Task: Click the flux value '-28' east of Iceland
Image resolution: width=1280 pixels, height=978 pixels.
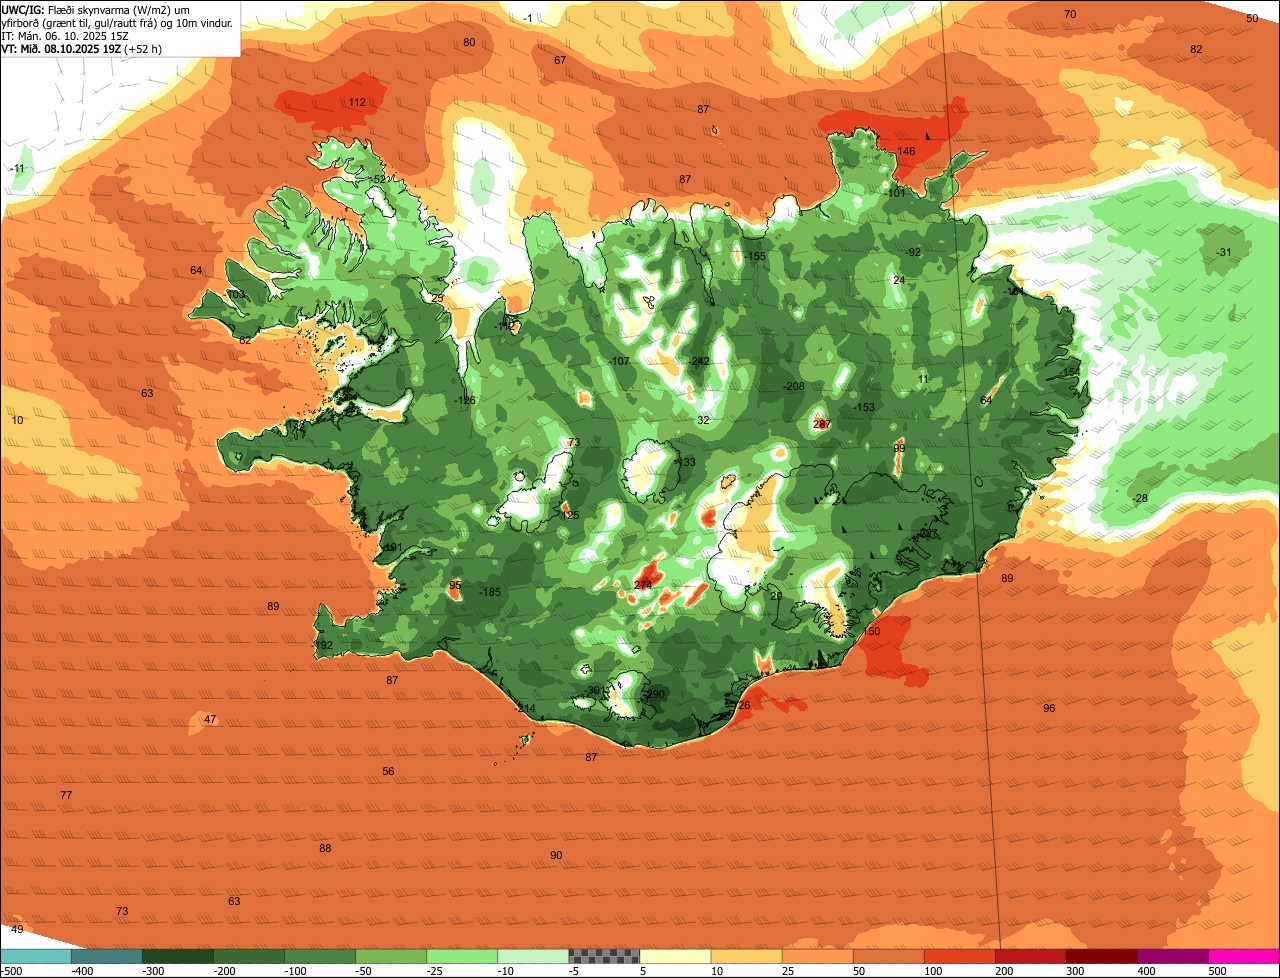Action: coord(1140,499)
